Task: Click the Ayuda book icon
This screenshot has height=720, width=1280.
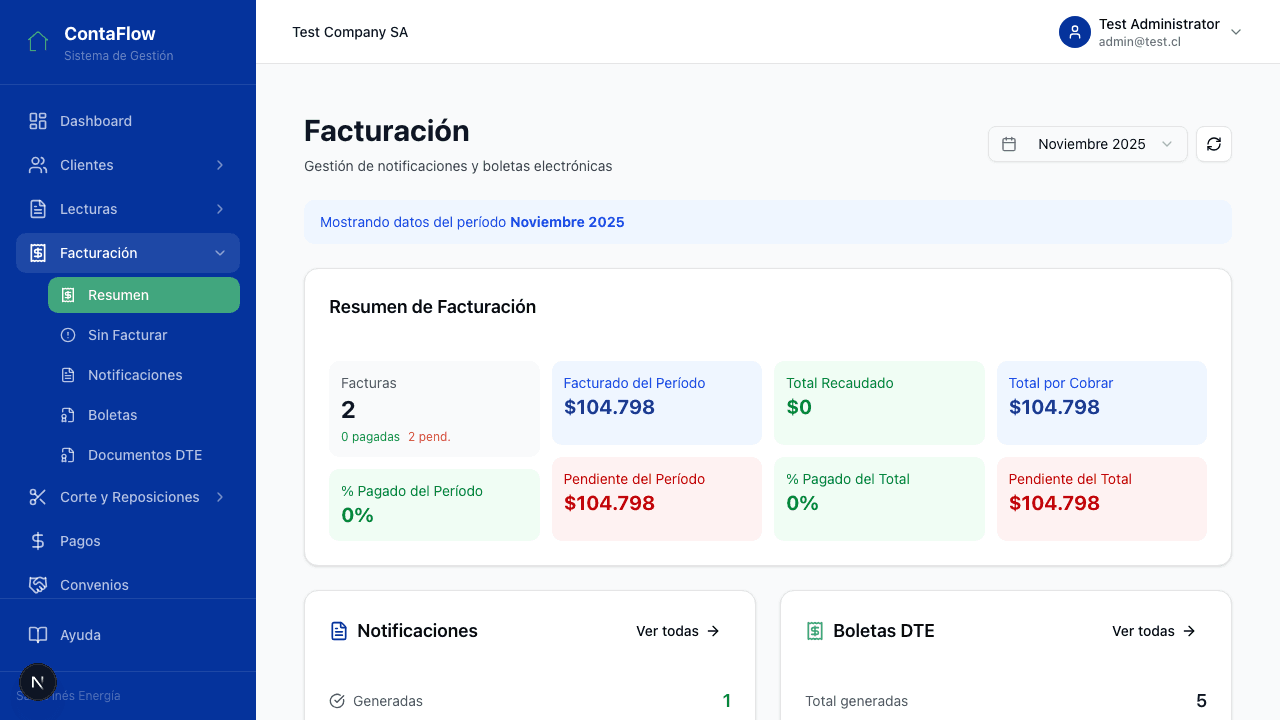Action: tap(38, 635)
